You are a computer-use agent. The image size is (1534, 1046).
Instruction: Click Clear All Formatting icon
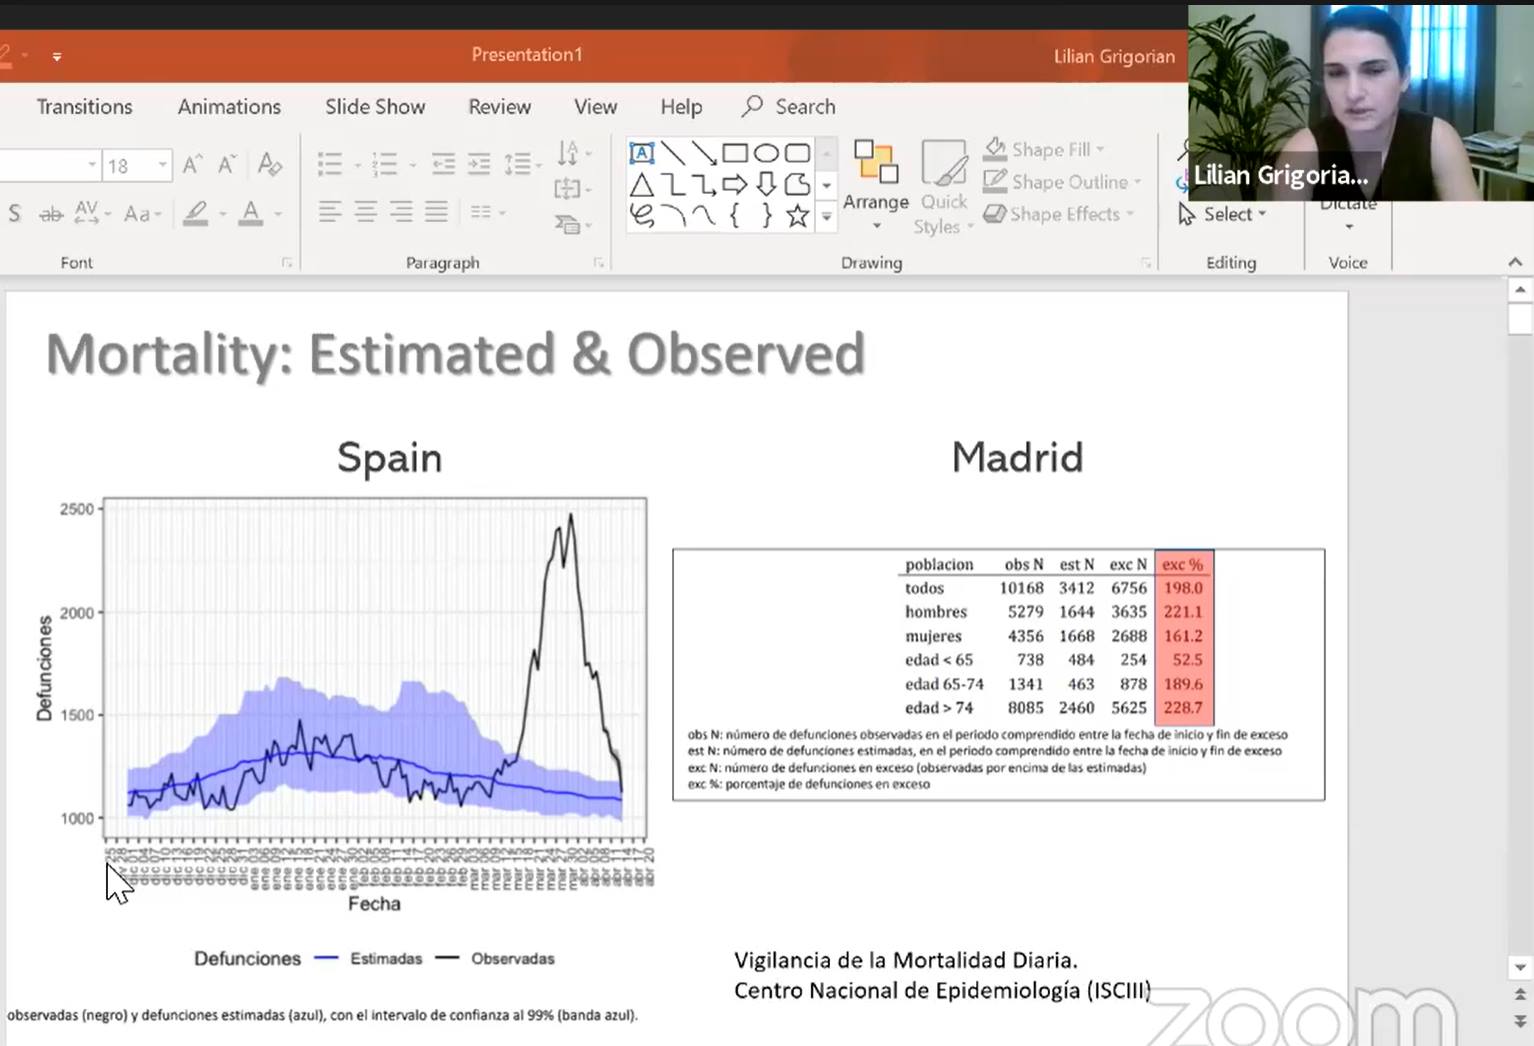pyautogui.click(x=269, y=165)
